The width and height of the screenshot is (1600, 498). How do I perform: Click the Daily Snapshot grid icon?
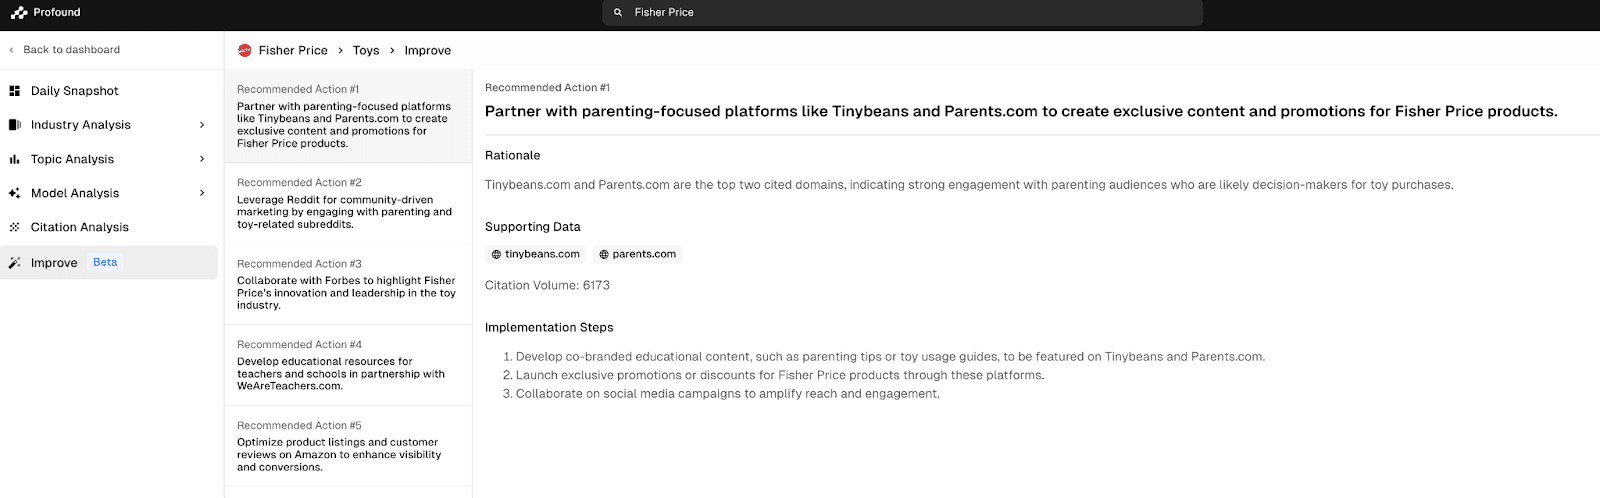click(15, 91)
